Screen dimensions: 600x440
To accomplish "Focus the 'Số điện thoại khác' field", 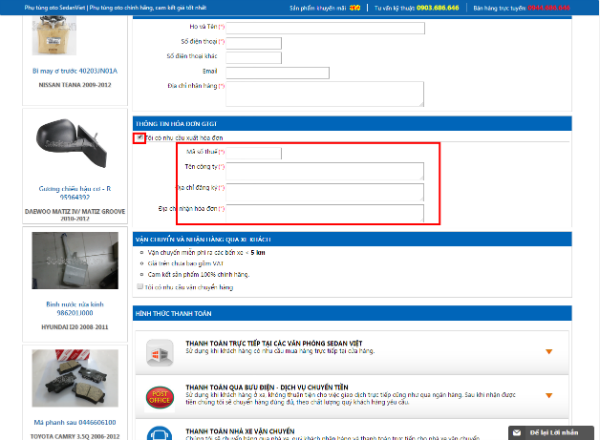I will [x=254, y=57].
